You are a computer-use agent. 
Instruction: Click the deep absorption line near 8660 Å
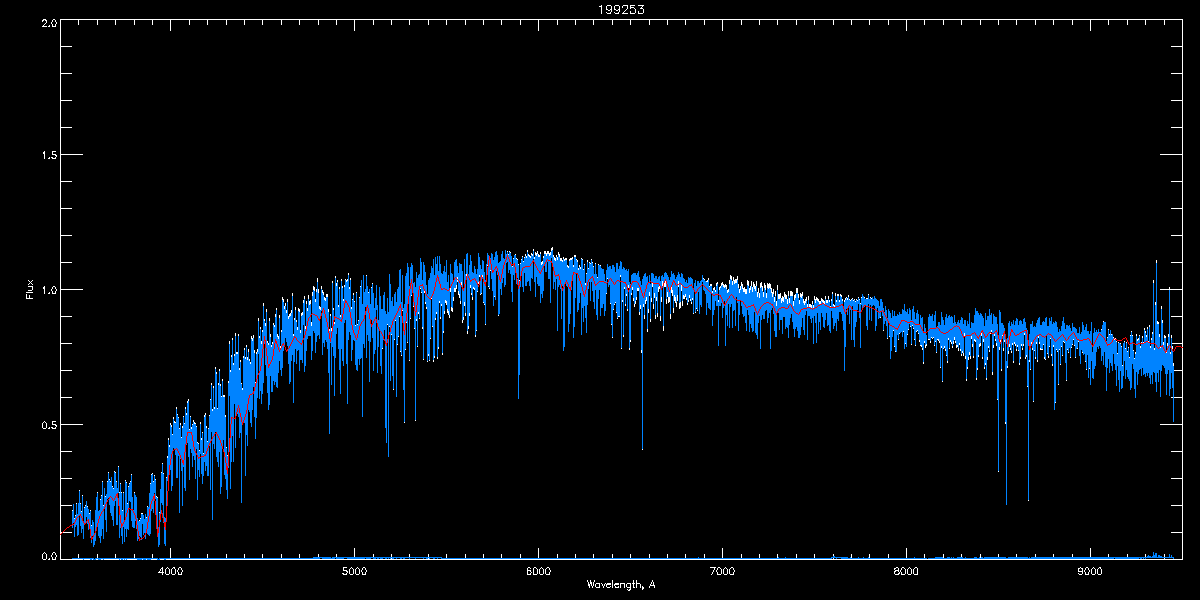pos(1028,498)
